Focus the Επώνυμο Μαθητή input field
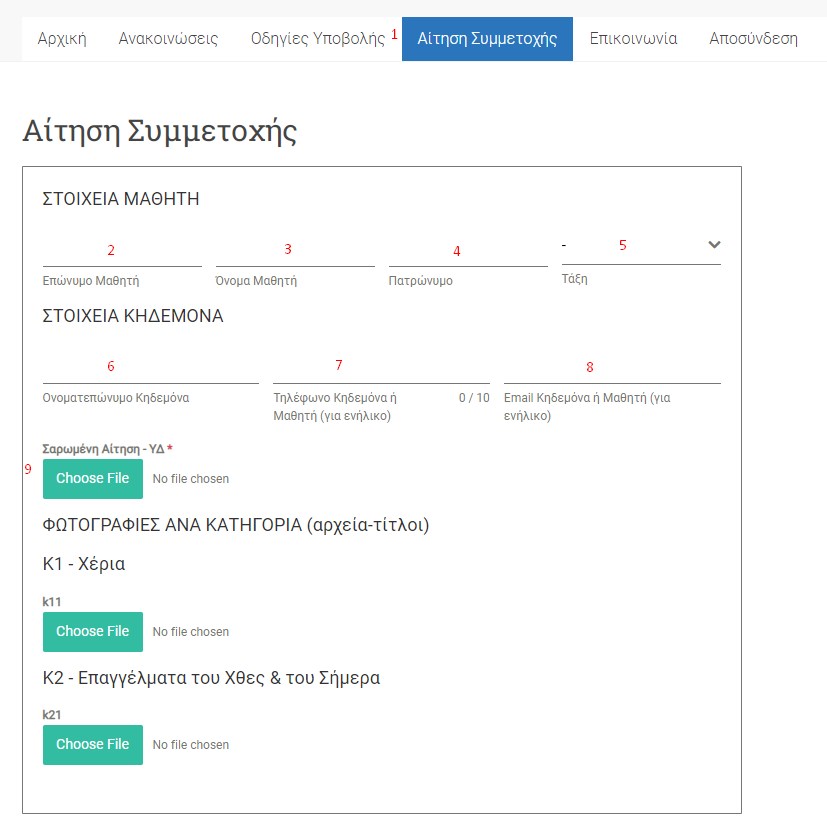This screenshot has width=827, height=825. point(122,251)
